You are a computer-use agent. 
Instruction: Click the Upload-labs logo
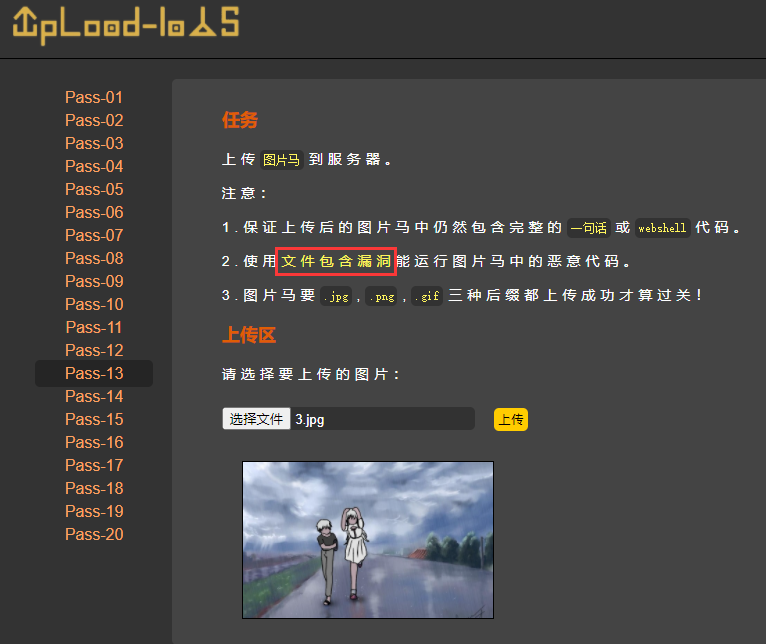(x=126, y=26)
